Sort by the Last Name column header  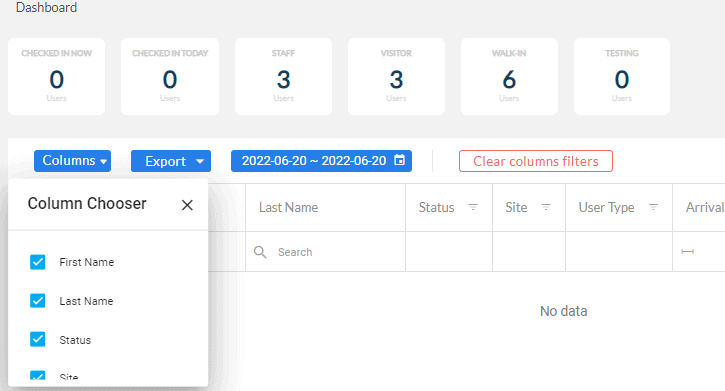[x=289, y=208]
